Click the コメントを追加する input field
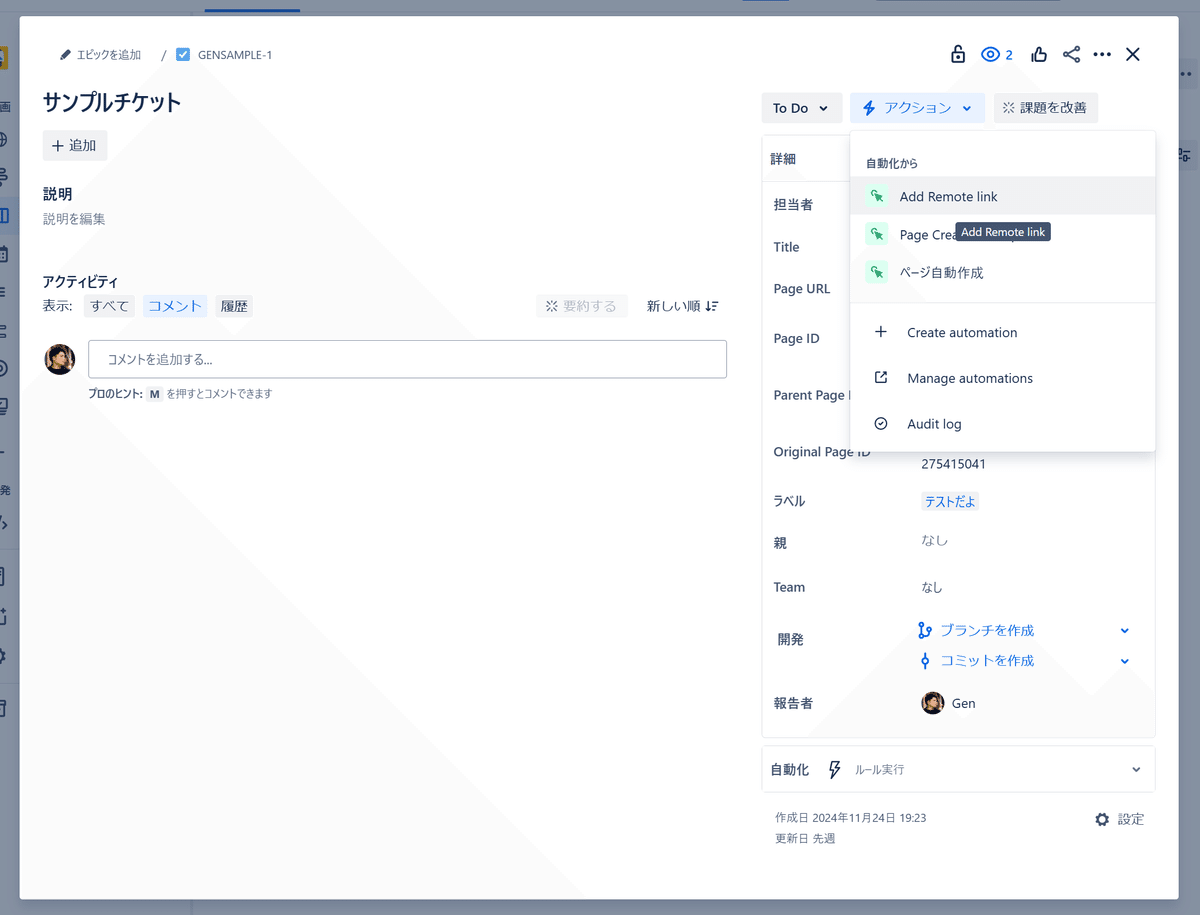This screenshot has height=915, width=1200. pyautogui.click(x=407, y=359)
